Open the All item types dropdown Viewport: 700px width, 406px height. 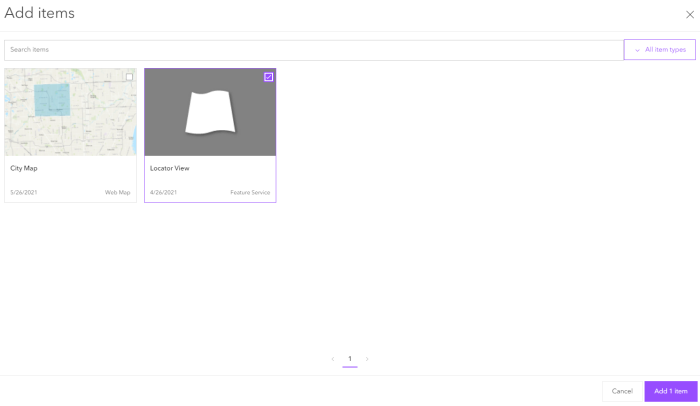pyautogui.click(x=660, y=50)
